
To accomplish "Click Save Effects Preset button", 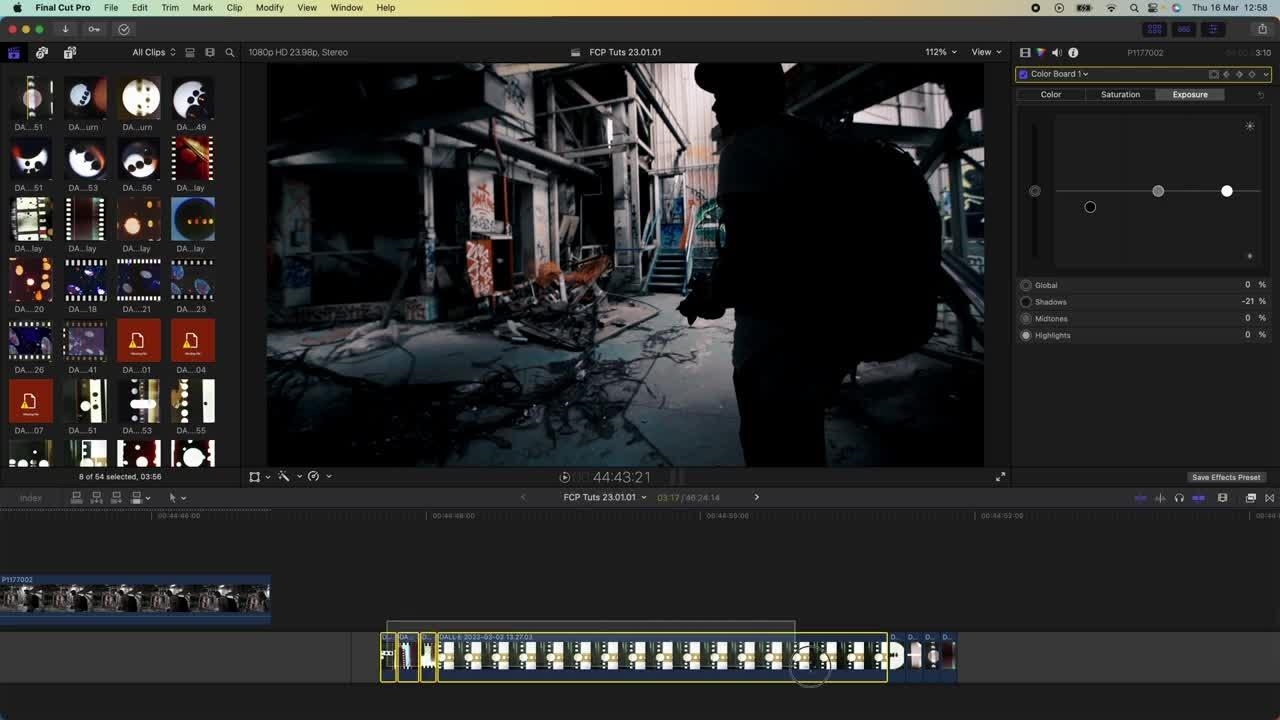I will click(x=1226, y=477).
